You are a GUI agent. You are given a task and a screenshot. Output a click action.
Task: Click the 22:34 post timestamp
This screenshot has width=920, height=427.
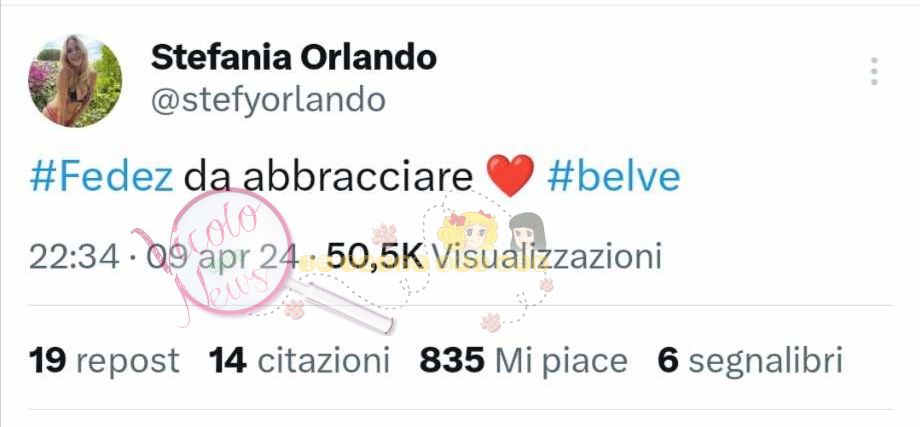[74, 257]
